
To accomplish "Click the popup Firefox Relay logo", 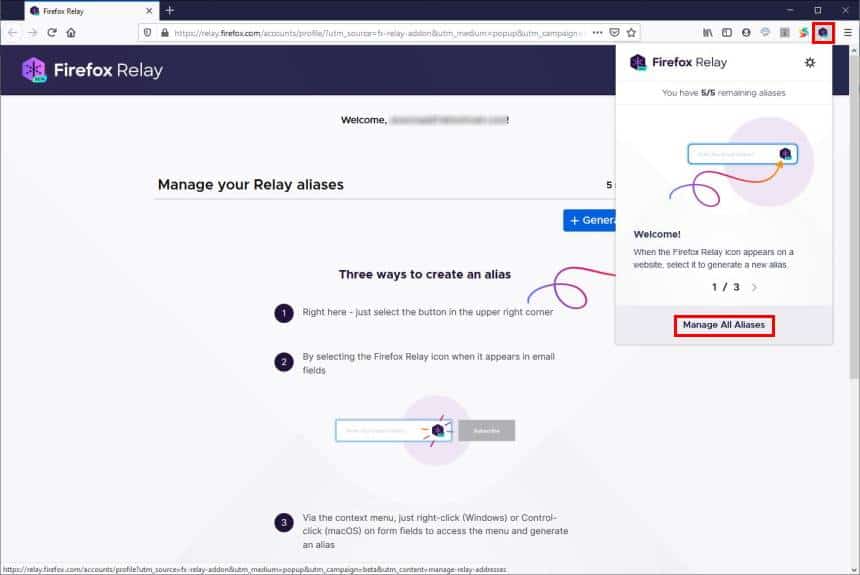I will tap(679, 63).
